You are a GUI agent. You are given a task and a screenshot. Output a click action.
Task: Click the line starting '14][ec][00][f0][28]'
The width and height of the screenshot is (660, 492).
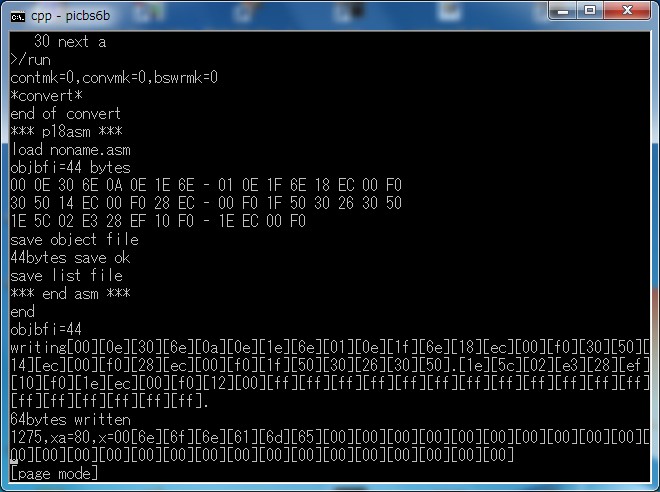[330, 365]
